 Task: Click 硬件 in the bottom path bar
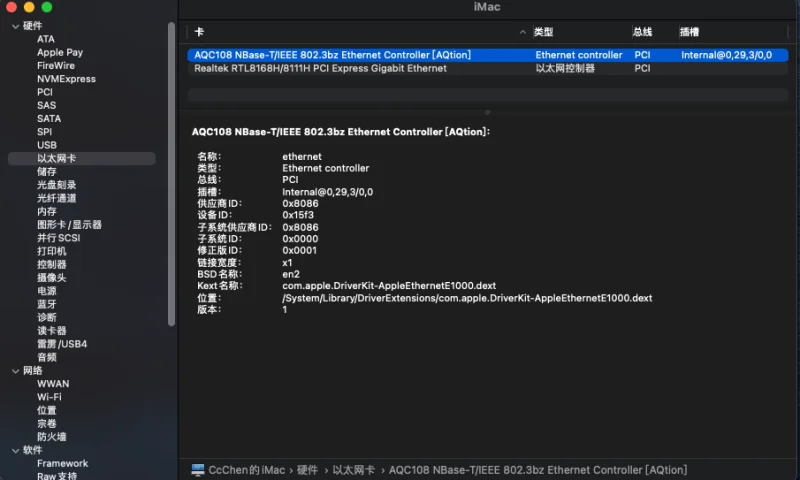(x=307, y=470)
